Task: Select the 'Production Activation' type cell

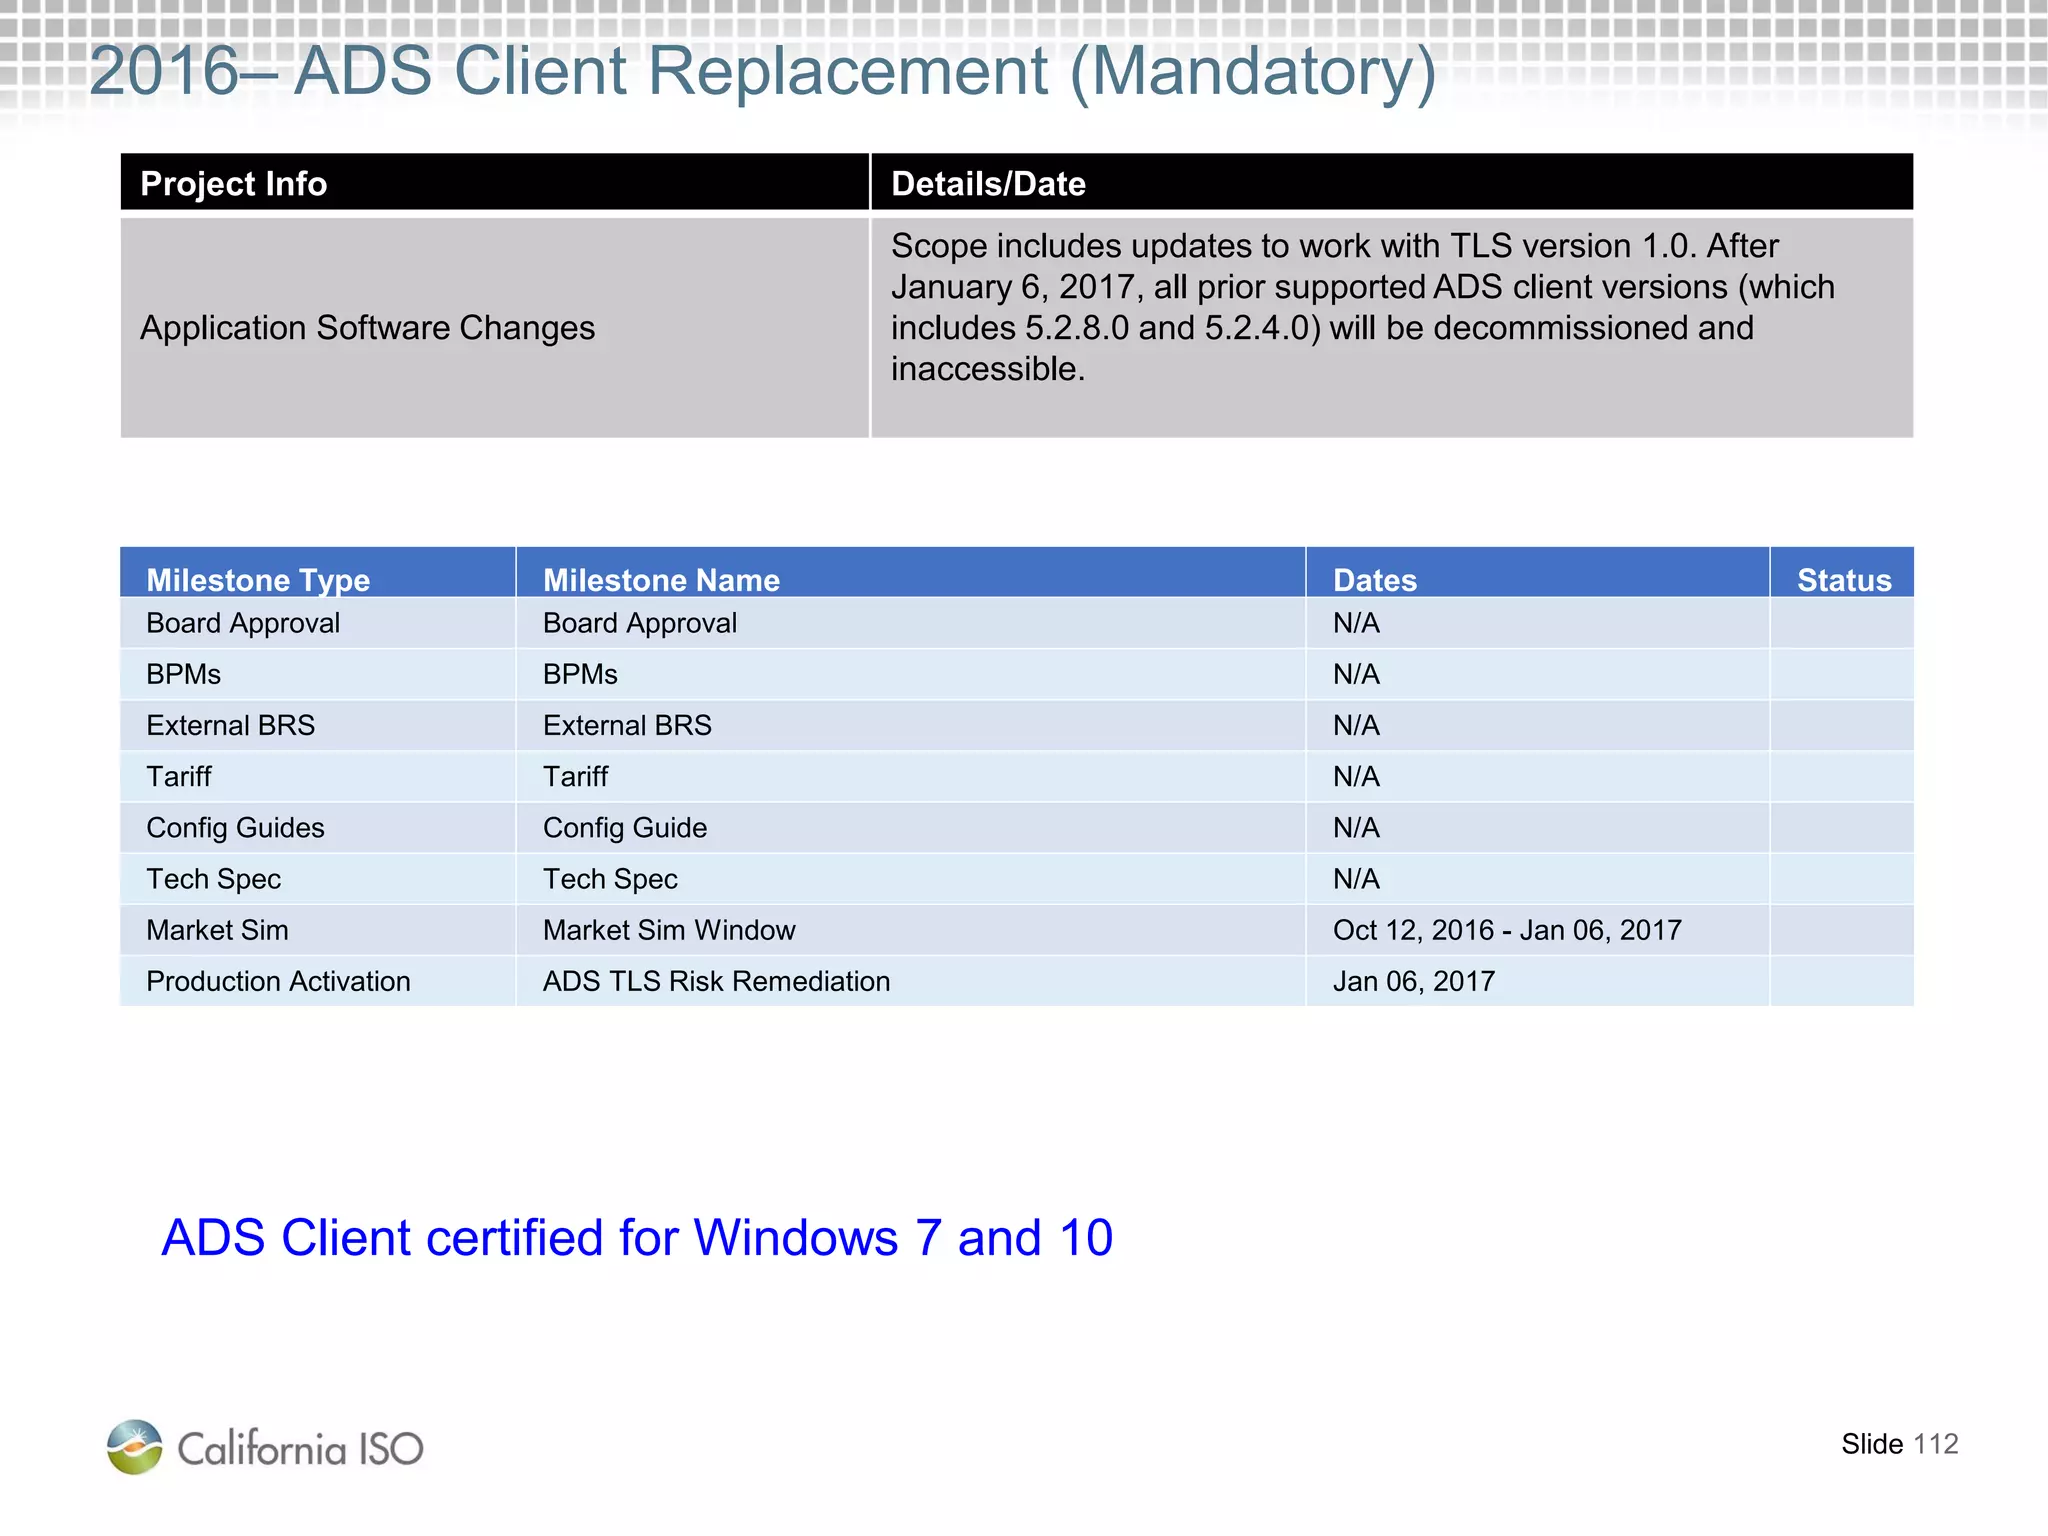Action: 318,981
